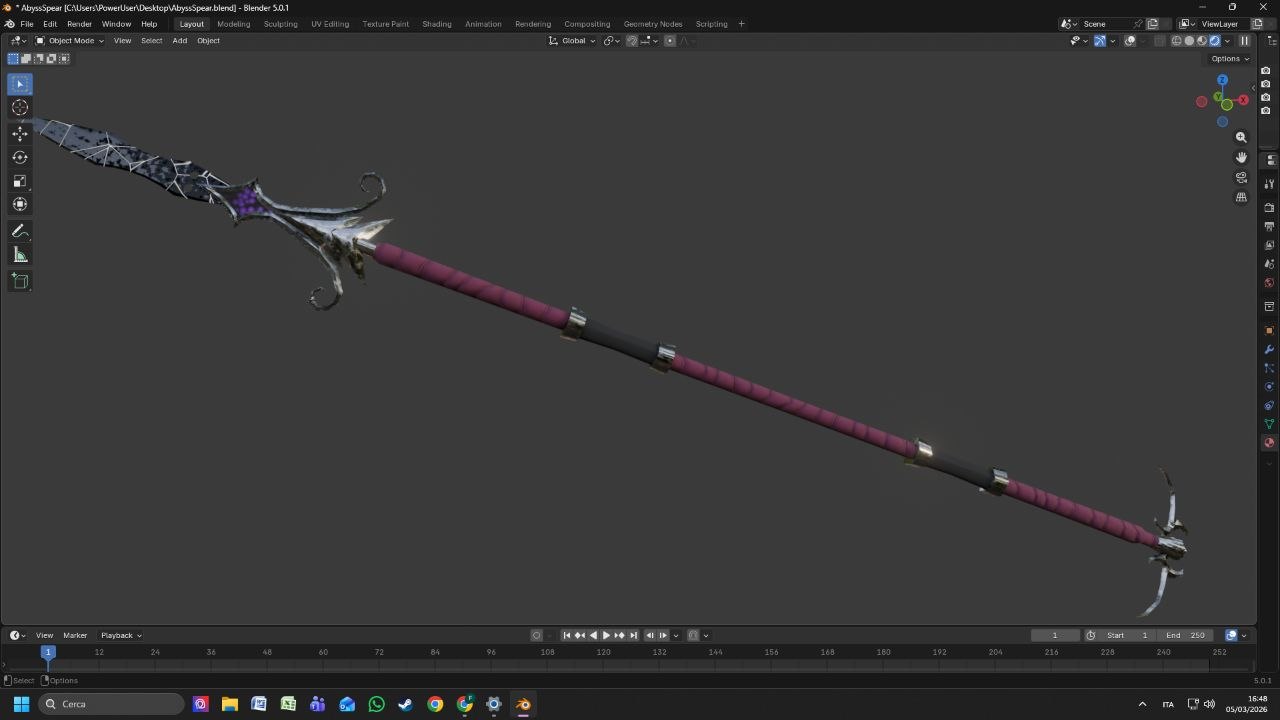Open the Modeling workspace tab

click(x=233, y=23)
